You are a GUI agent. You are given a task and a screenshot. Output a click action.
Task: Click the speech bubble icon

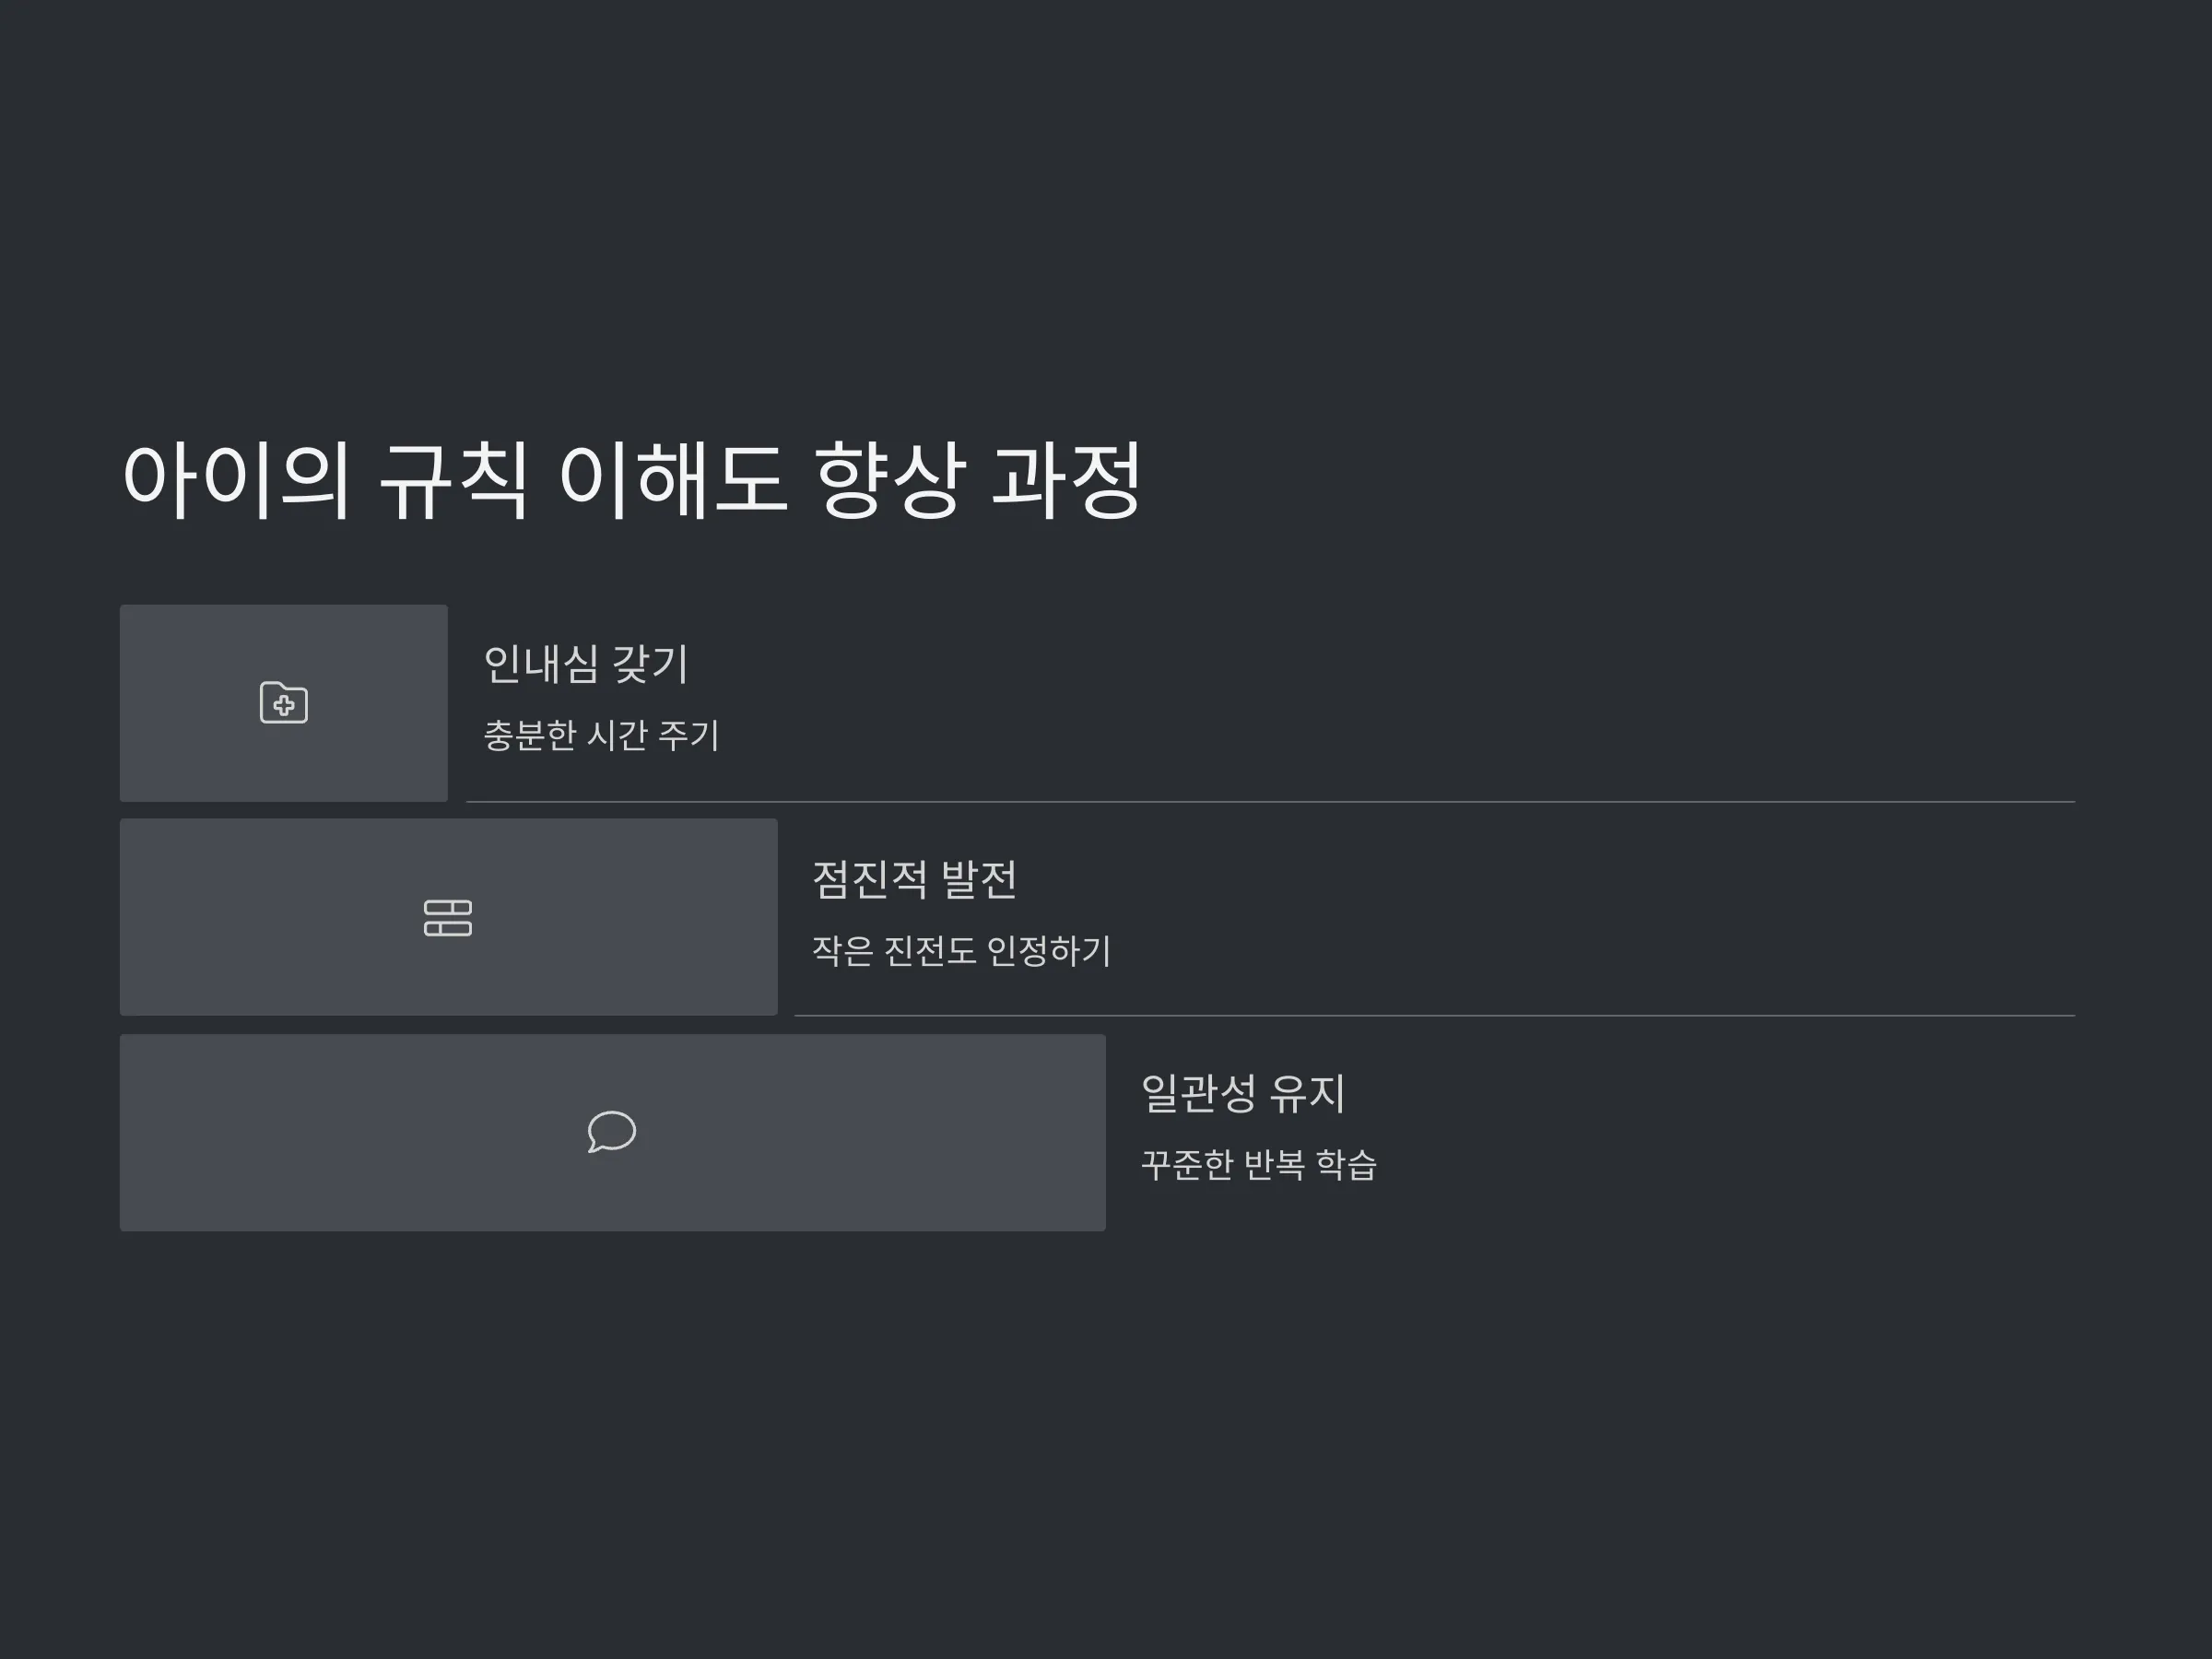coord(612,1132)
